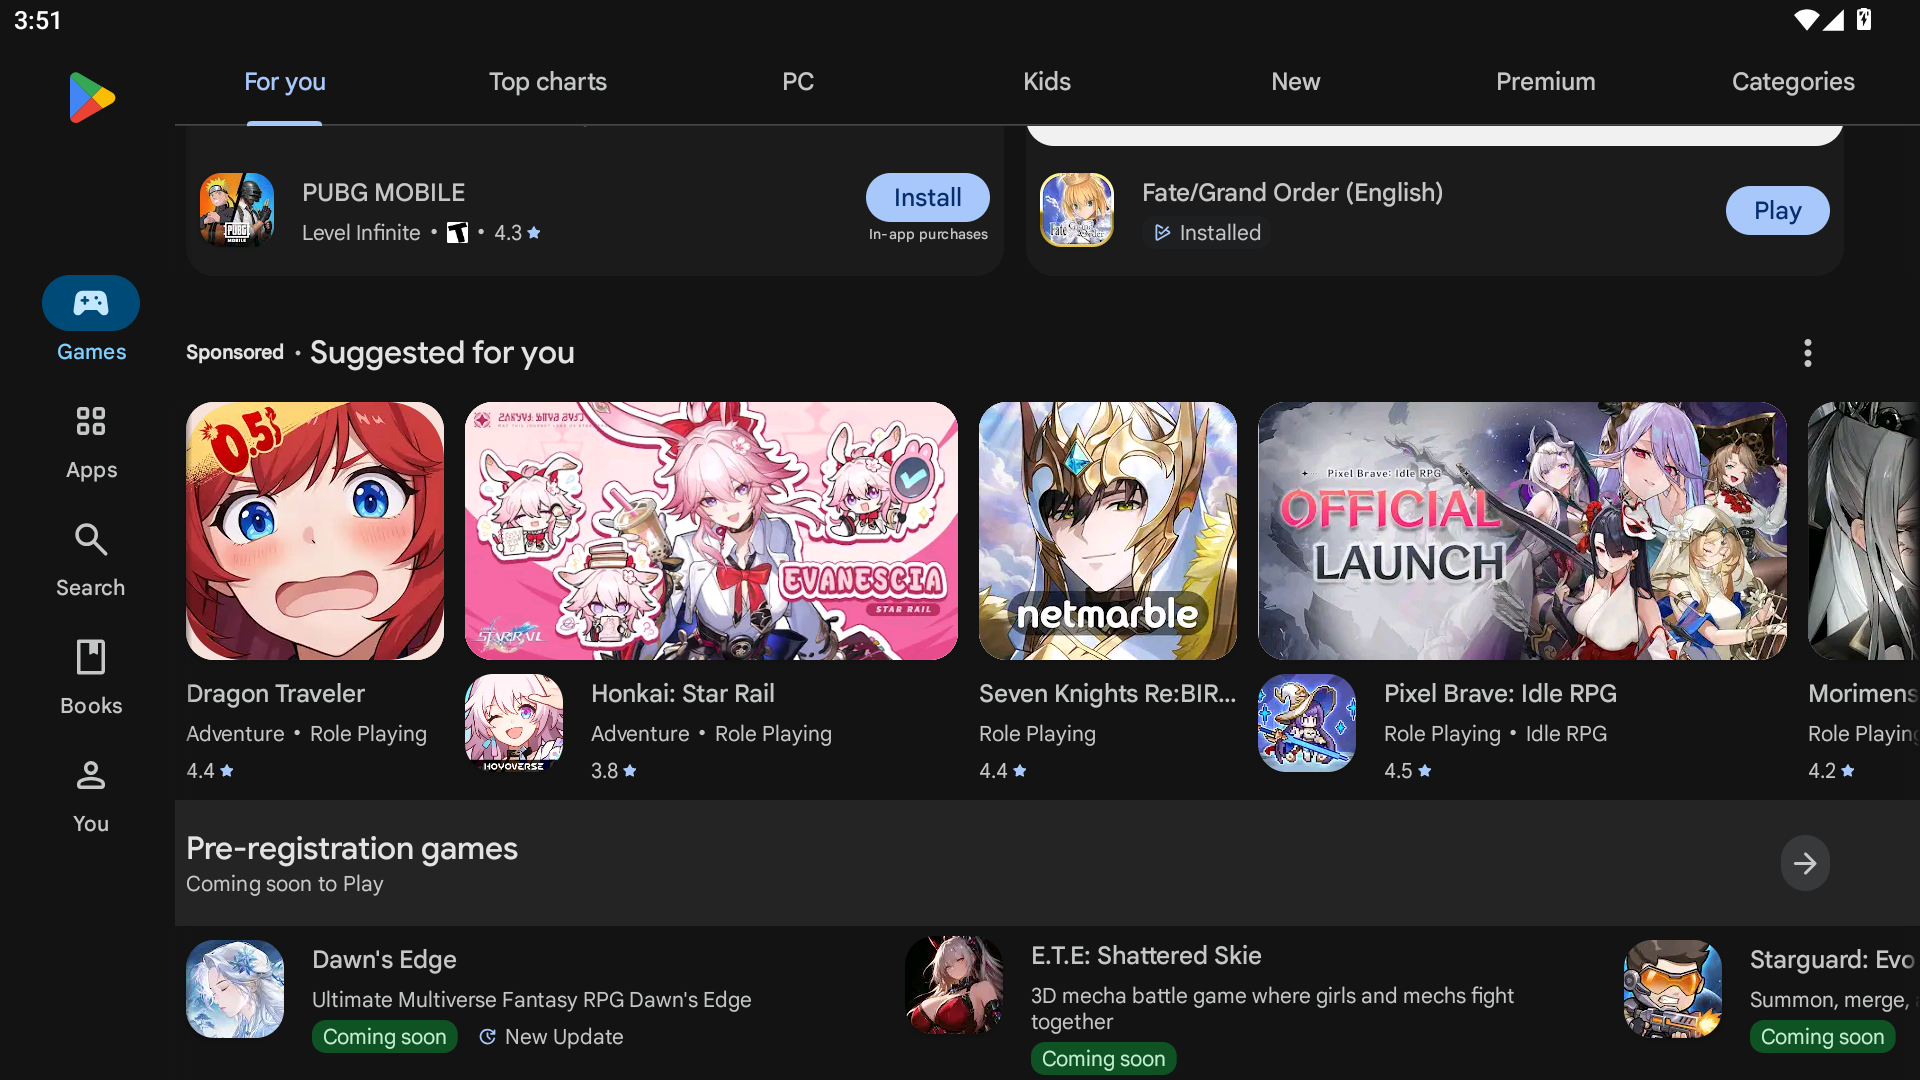This screenshot has height=1080, width=1920.
Task: Tap the Sponsored label
Action: pyautogui.click(x=235, y=353)
